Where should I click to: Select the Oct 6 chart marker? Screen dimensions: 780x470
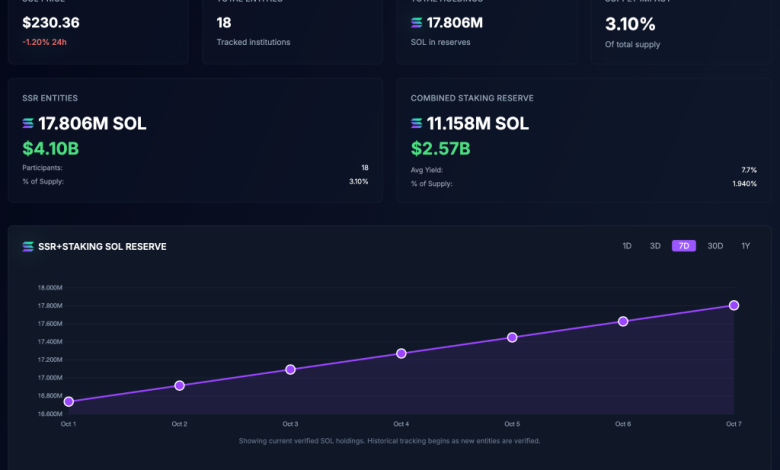click(x=623, y=321)
